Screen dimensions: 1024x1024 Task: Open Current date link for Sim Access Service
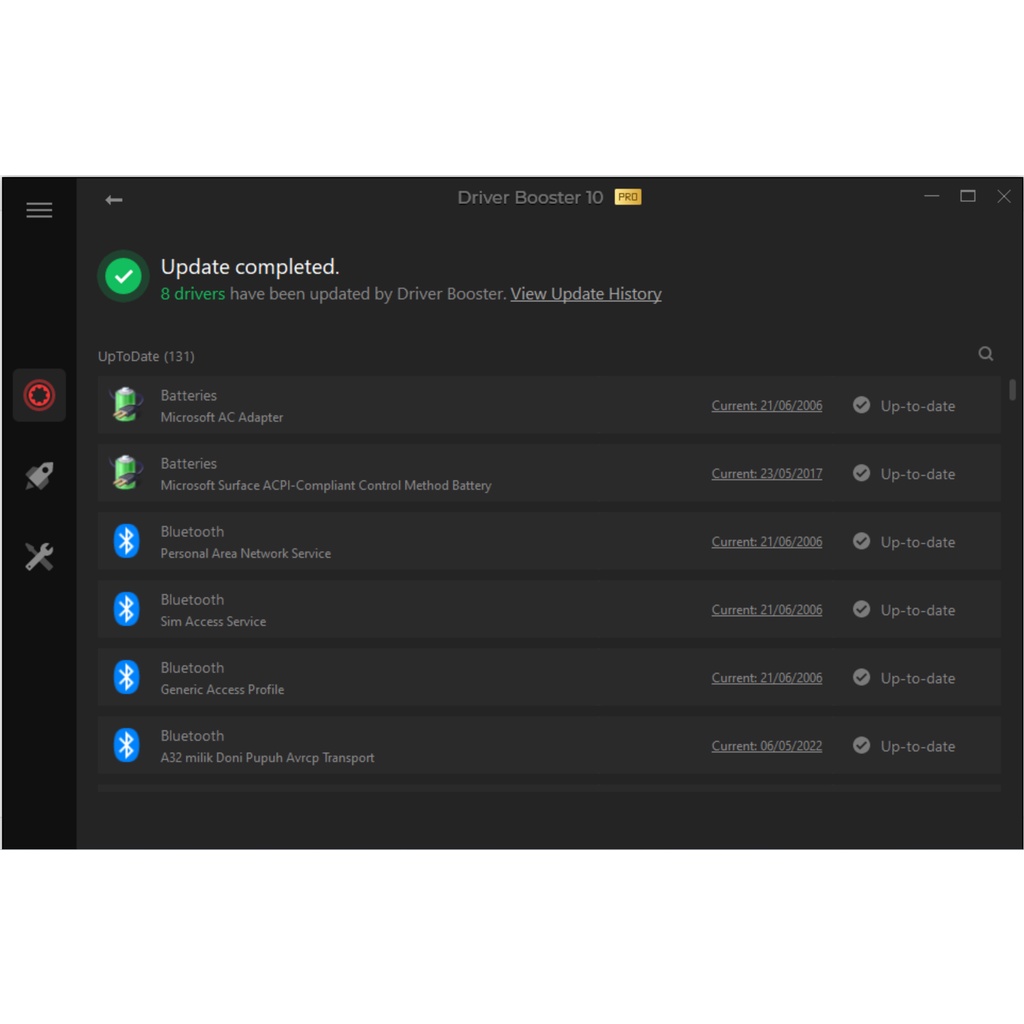click(767, 609)
